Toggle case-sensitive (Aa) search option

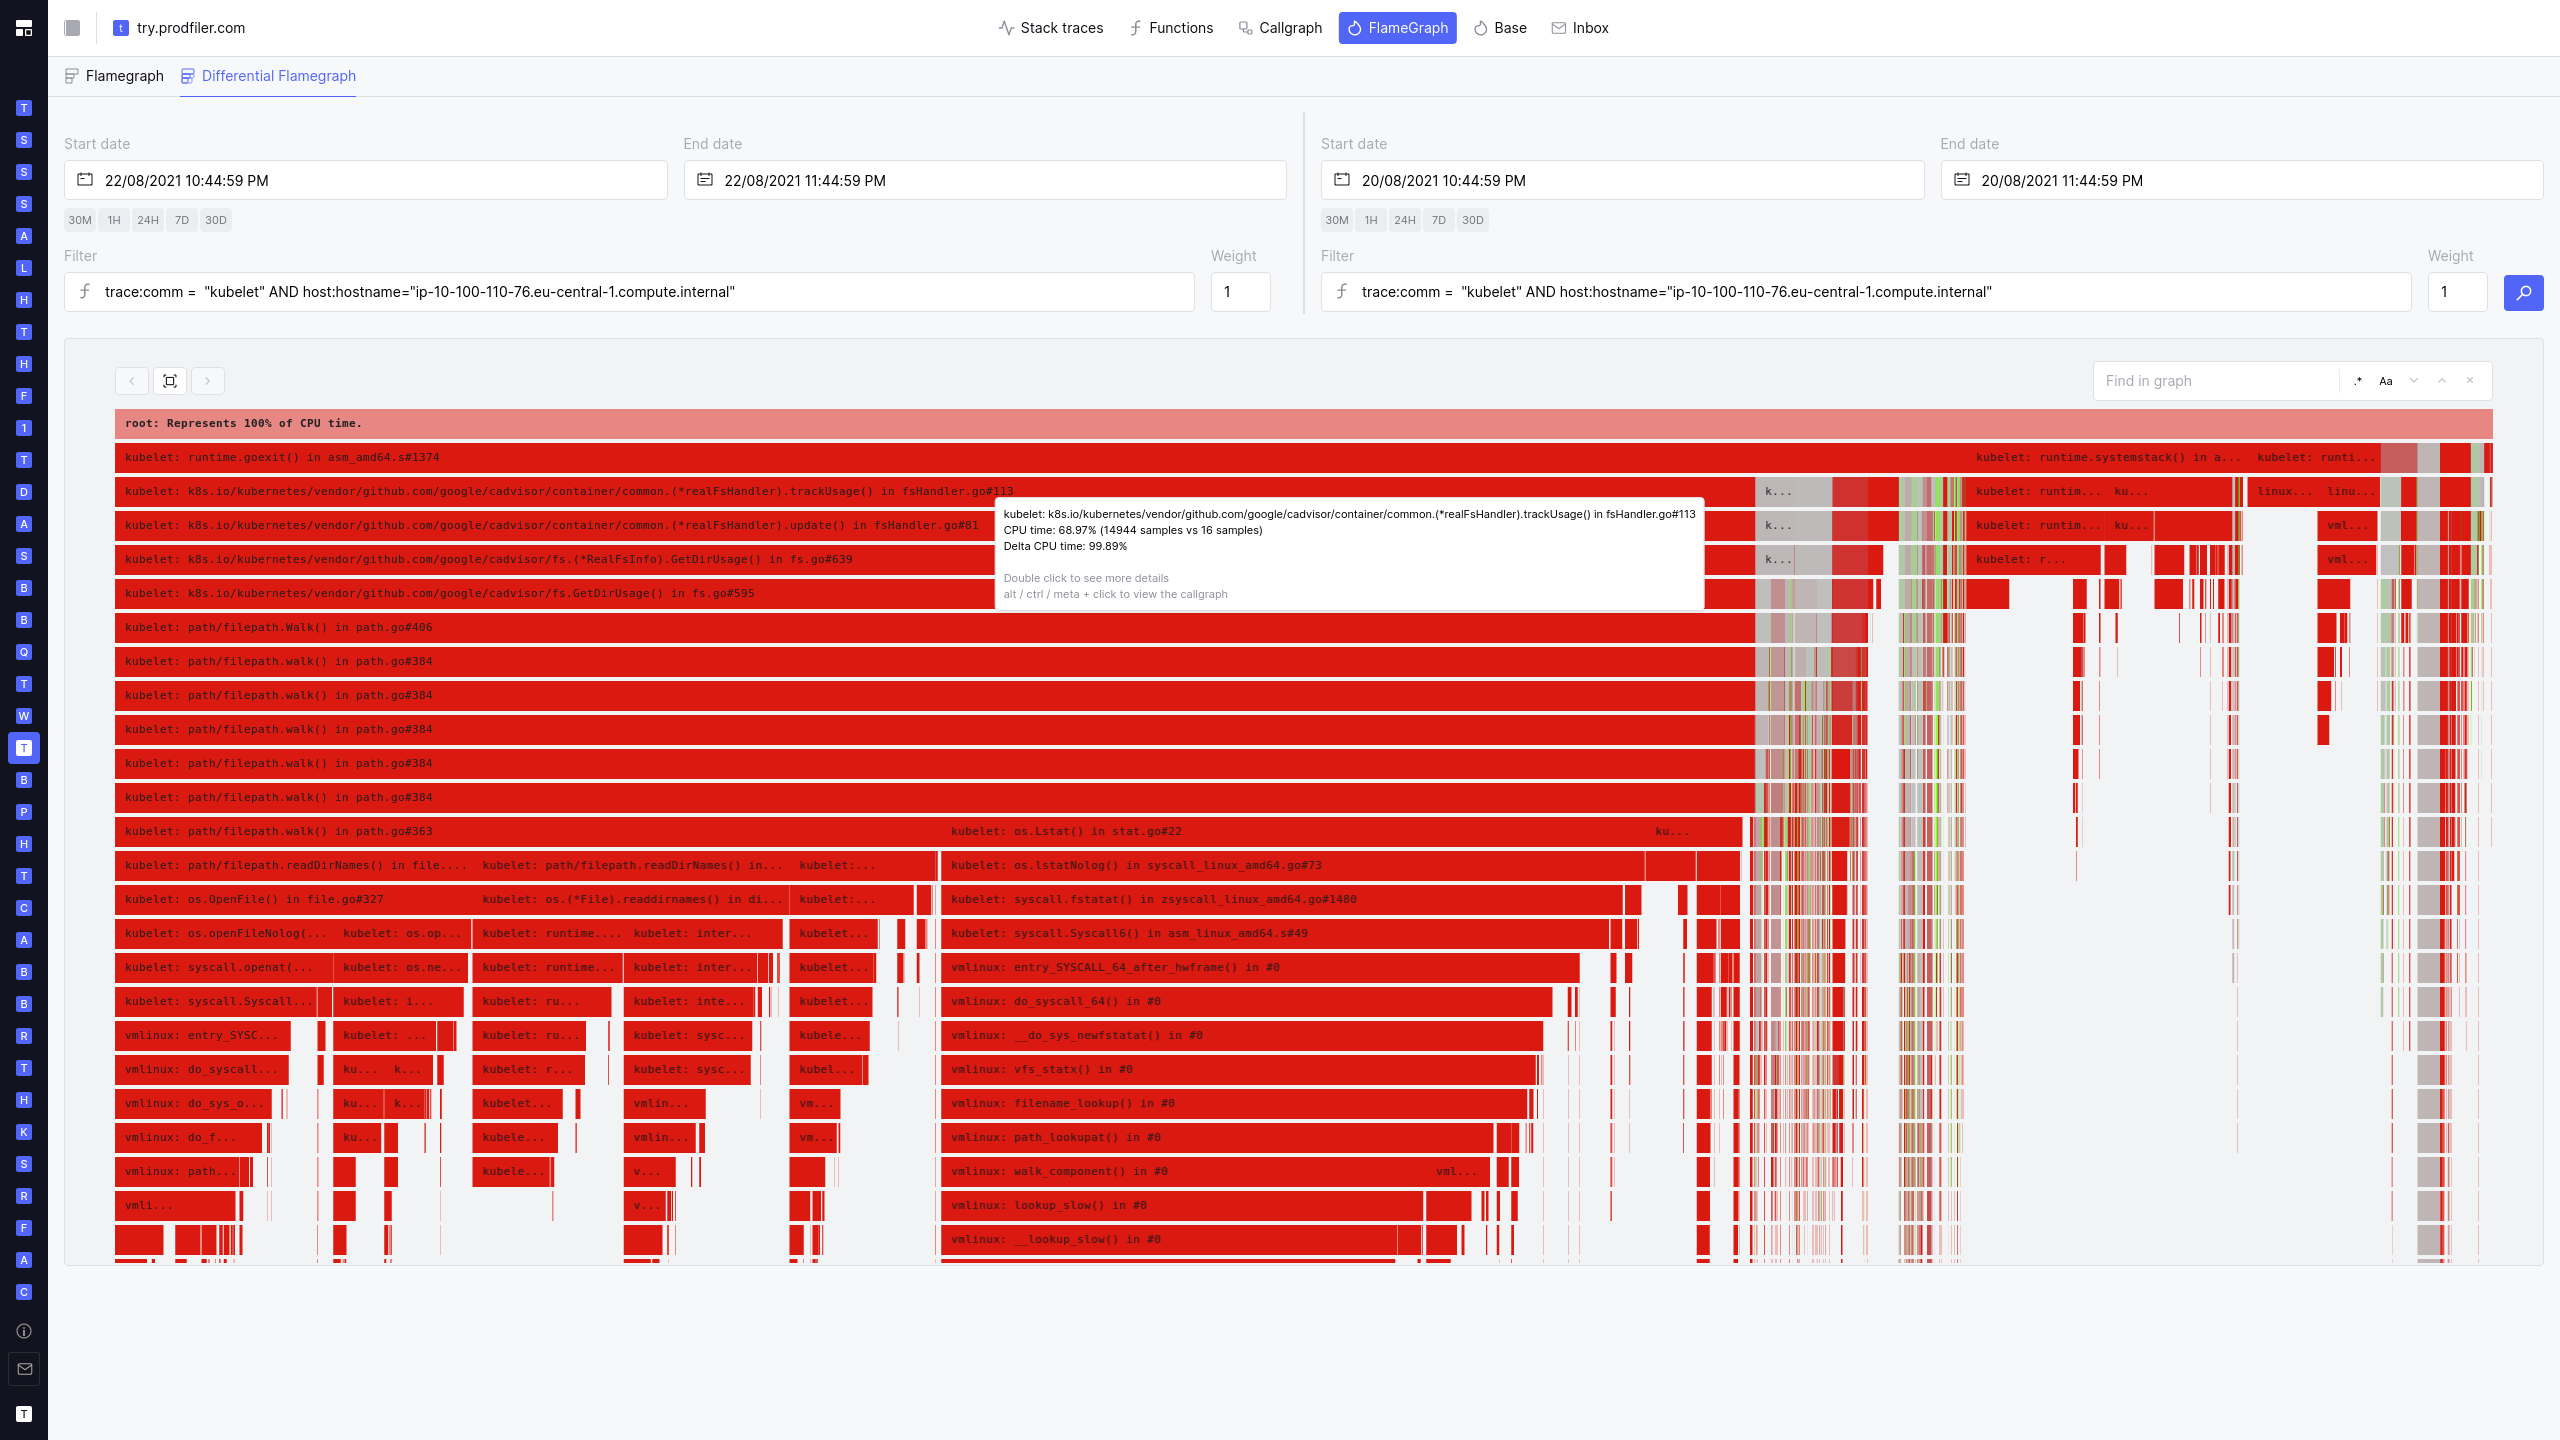(x=2386, y=381)
